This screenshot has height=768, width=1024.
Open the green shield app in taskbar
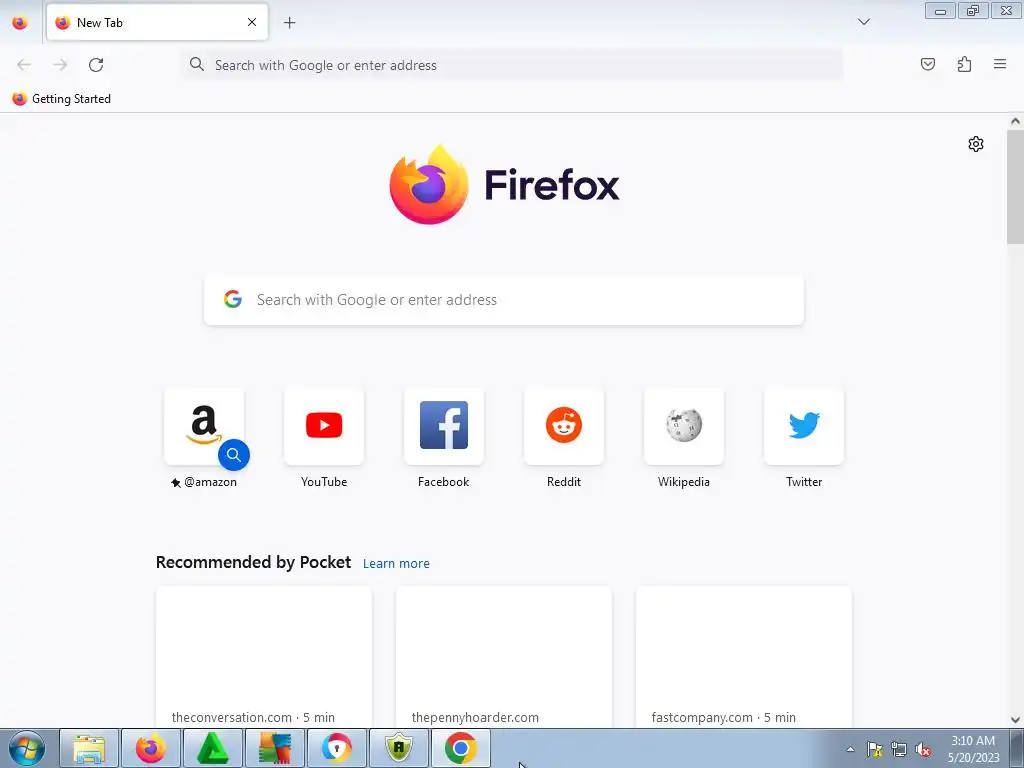399,748
